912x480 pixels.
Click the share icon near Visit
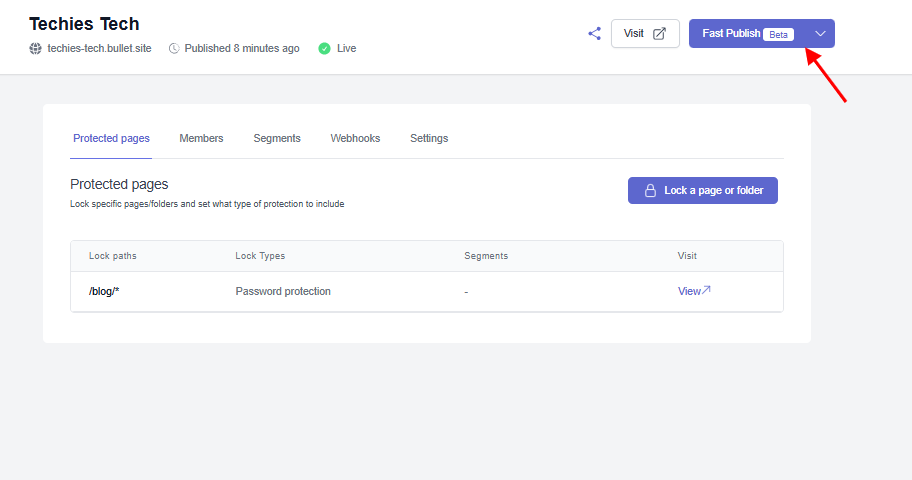pos(595,33)
